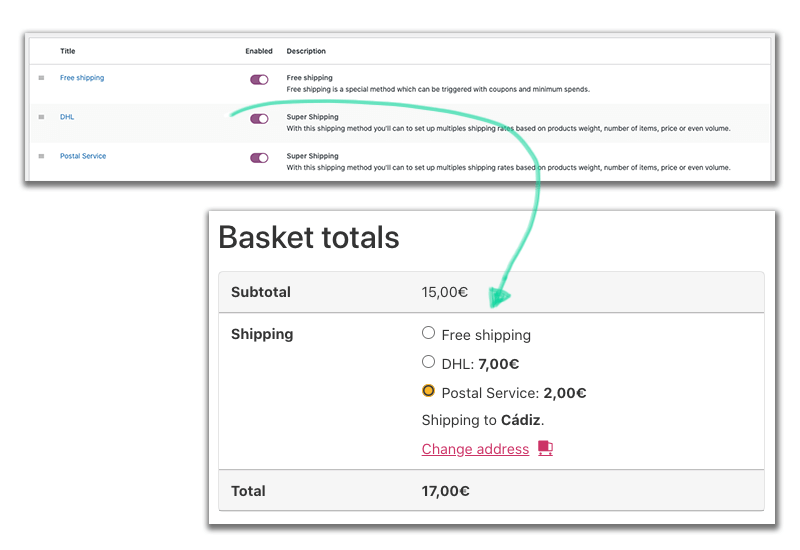Turn off the DHL enabled switch
This screenshot has width=800, height=550.
tap(259, 119)
